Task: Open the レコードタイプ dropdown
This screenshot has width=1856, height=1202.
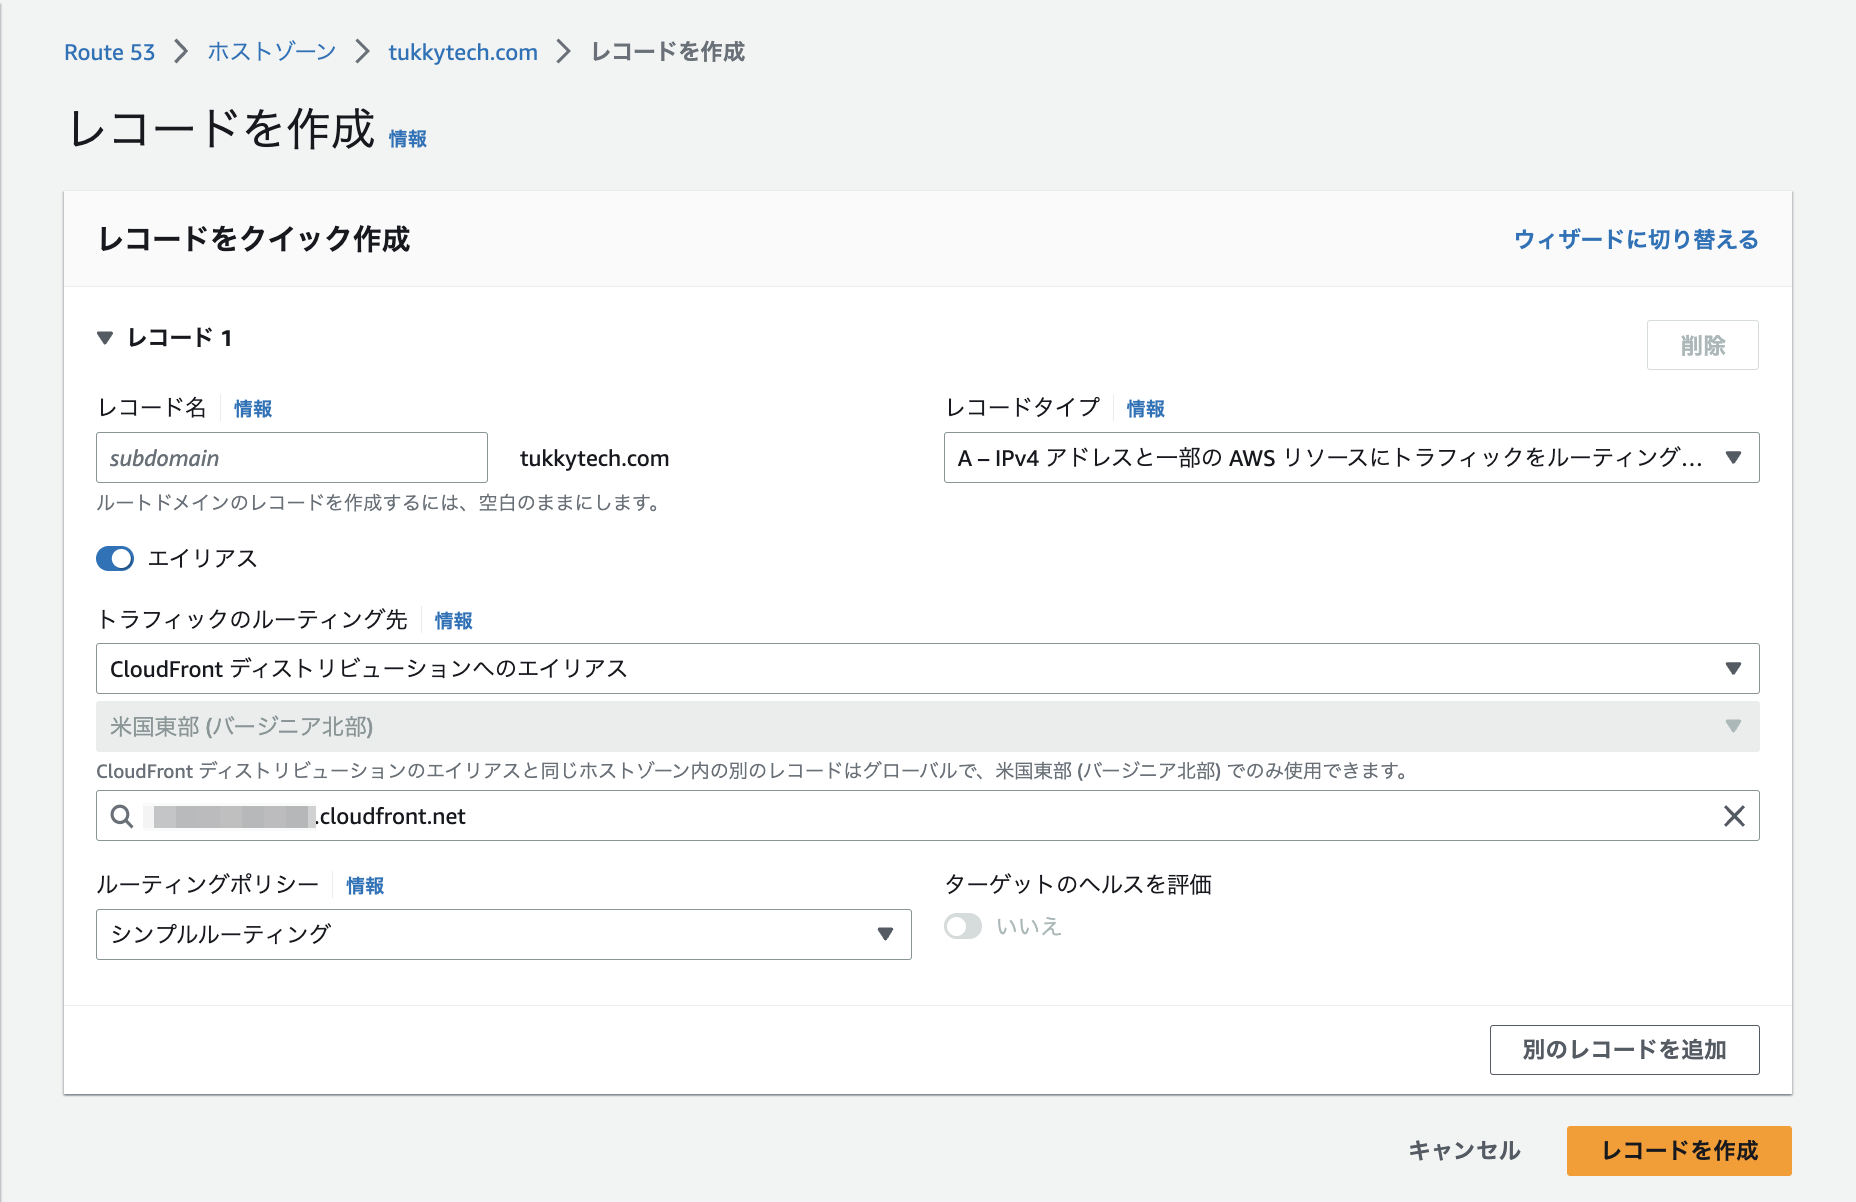Action: [x=1350, y=458]
